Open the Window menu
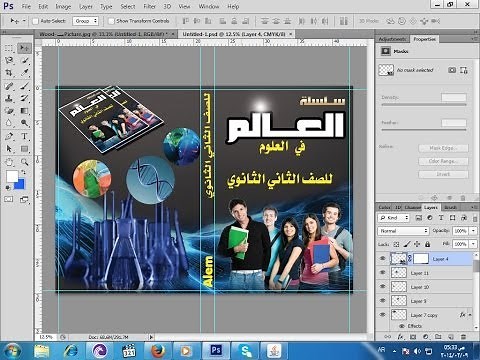The width and height of the screenshot is (480, 360). [x=209, y=6]
